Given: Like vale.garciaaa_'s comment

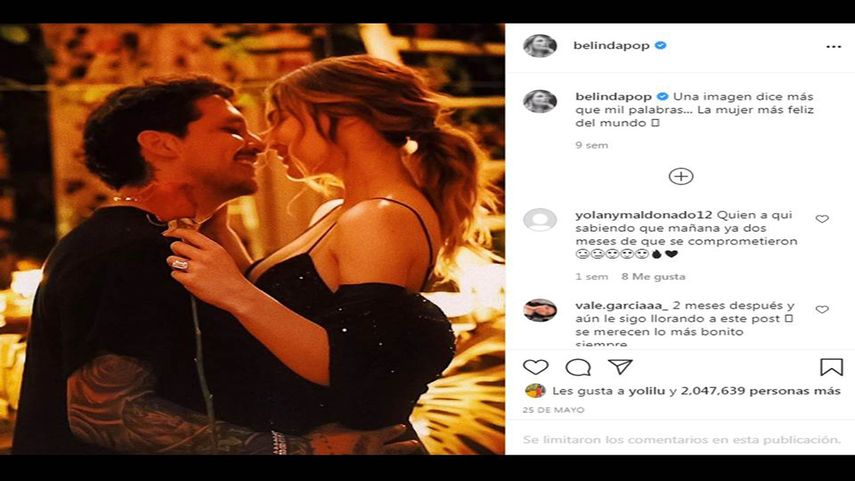Looking at the screenshot, I should pyautogui.click(x=822, y=310).
